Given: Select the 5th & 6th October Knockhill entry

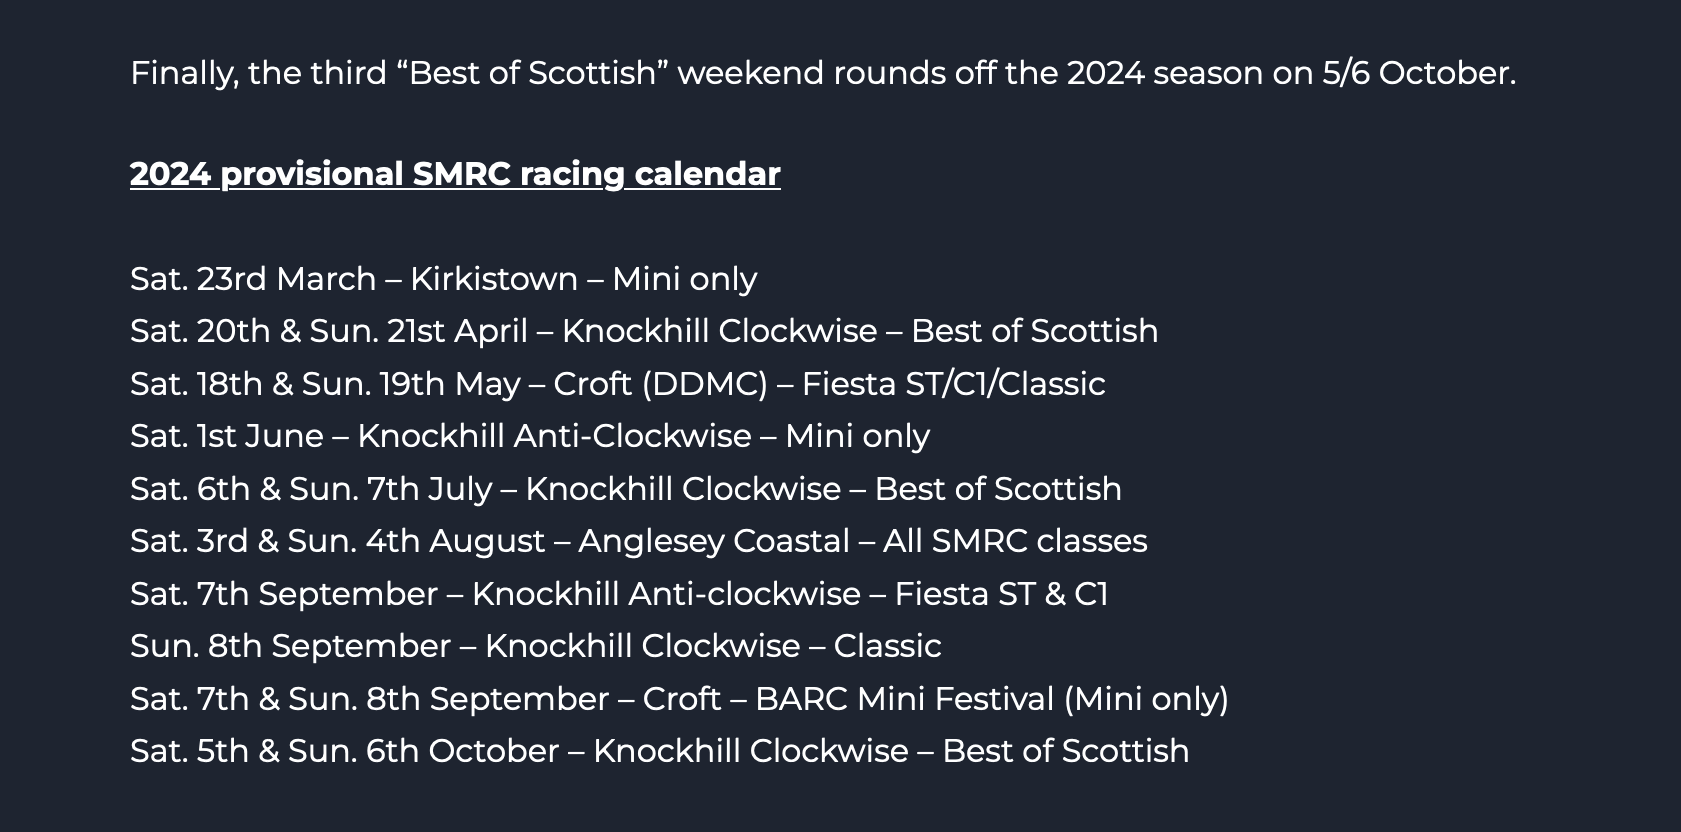Looking at the screenshot, I should [660, 751].
